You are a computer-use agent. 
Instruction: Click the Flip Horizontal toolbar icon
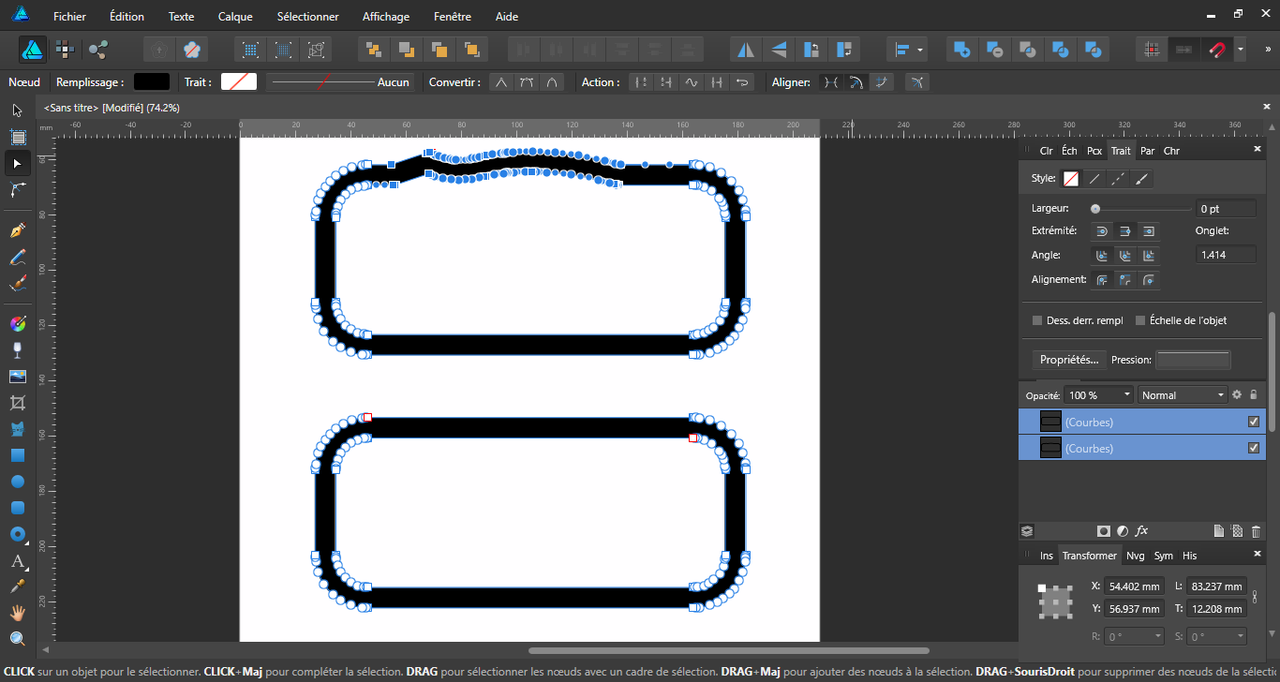[x=746, y=49]
